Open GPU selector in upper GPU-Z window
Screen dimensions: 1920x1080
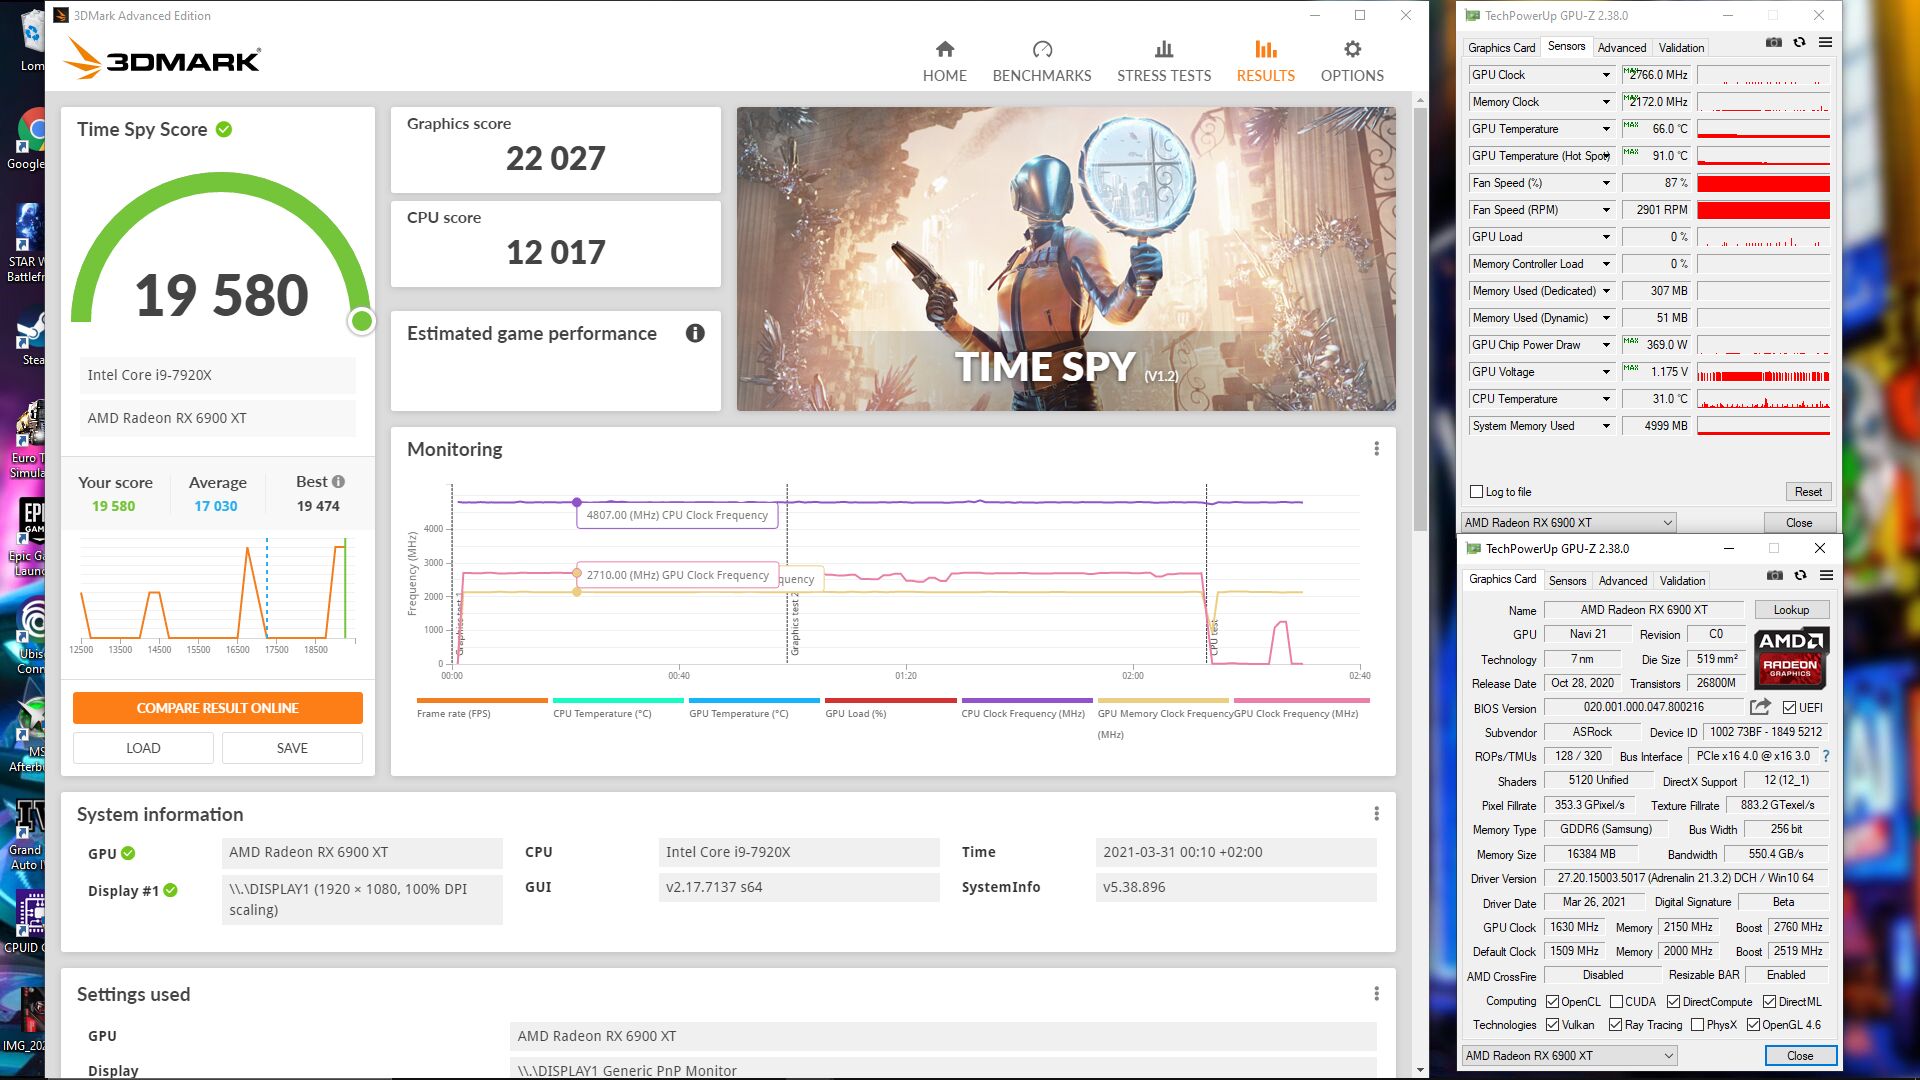point(1568,523)
